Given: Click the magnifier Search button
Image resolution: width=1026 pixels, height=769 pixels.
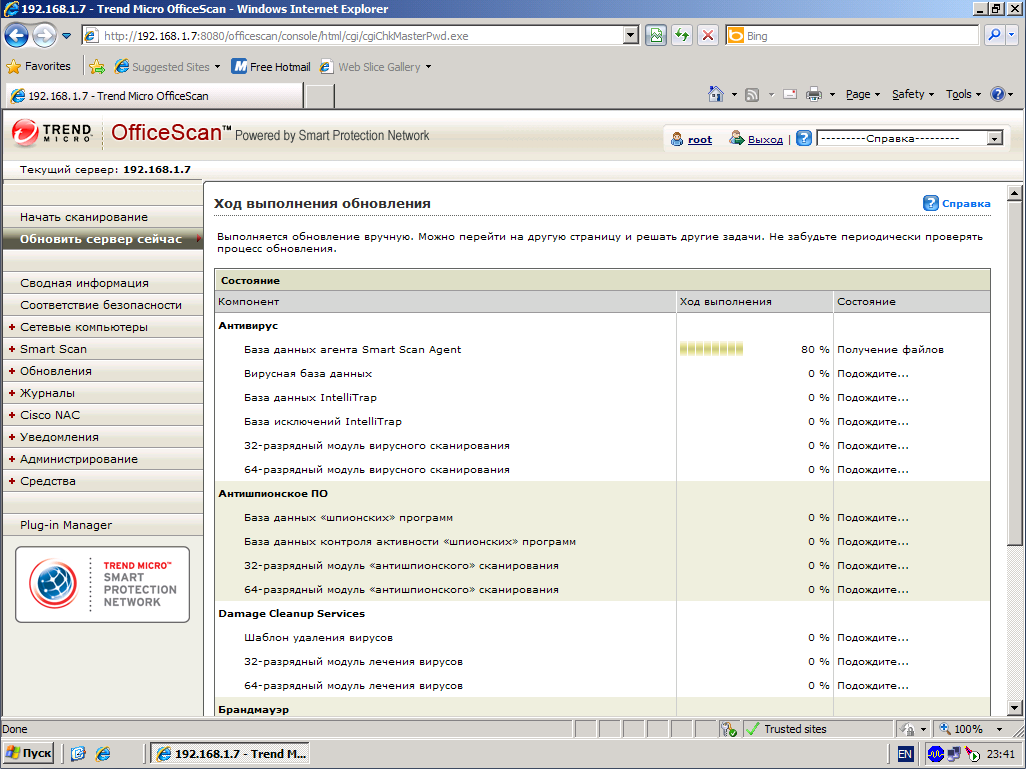Looking at the screenshot, I should (x=994, y=36).
